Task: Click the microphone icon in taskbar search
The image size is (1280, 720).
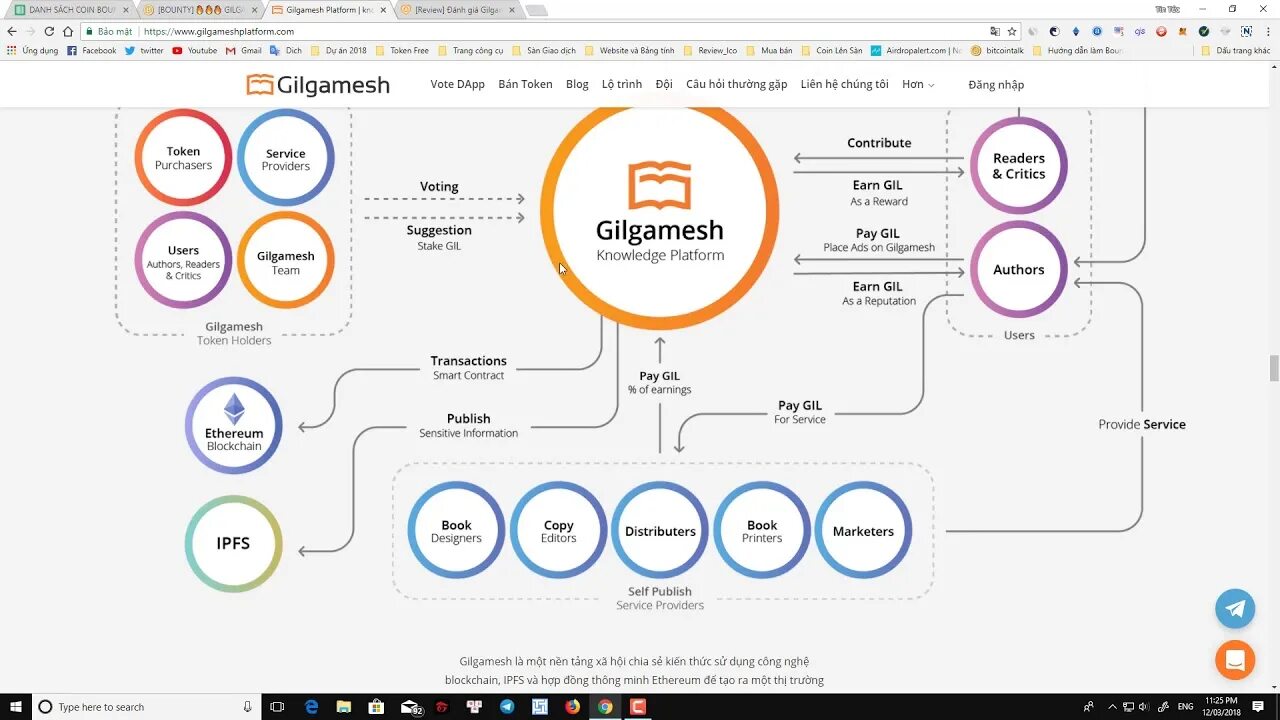Action: (247, 707)
